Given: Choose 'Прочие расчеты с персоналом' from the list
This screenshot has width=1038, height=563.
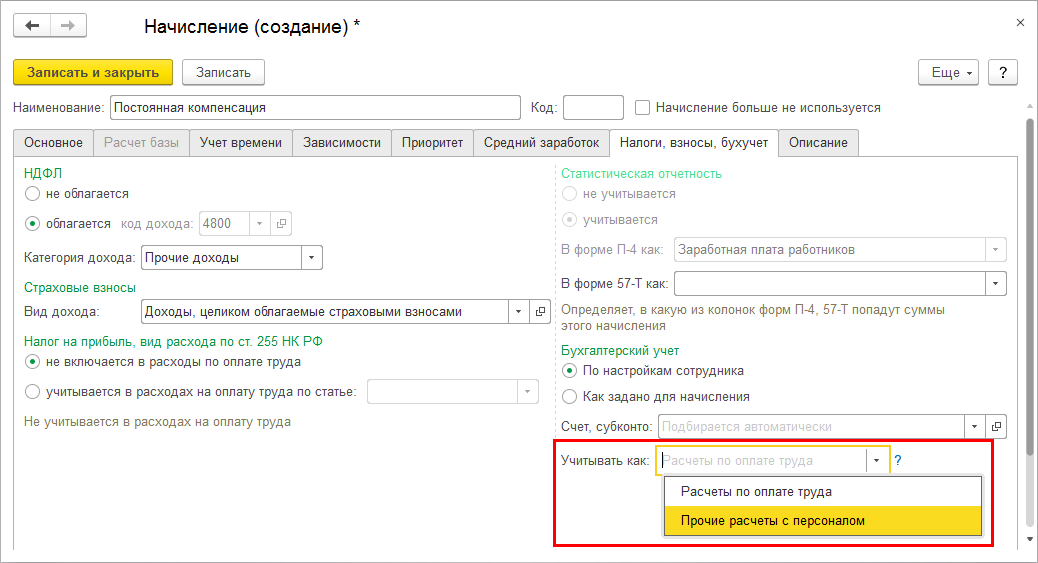Looking at the screenshot, I should click(x=772, y=521).
